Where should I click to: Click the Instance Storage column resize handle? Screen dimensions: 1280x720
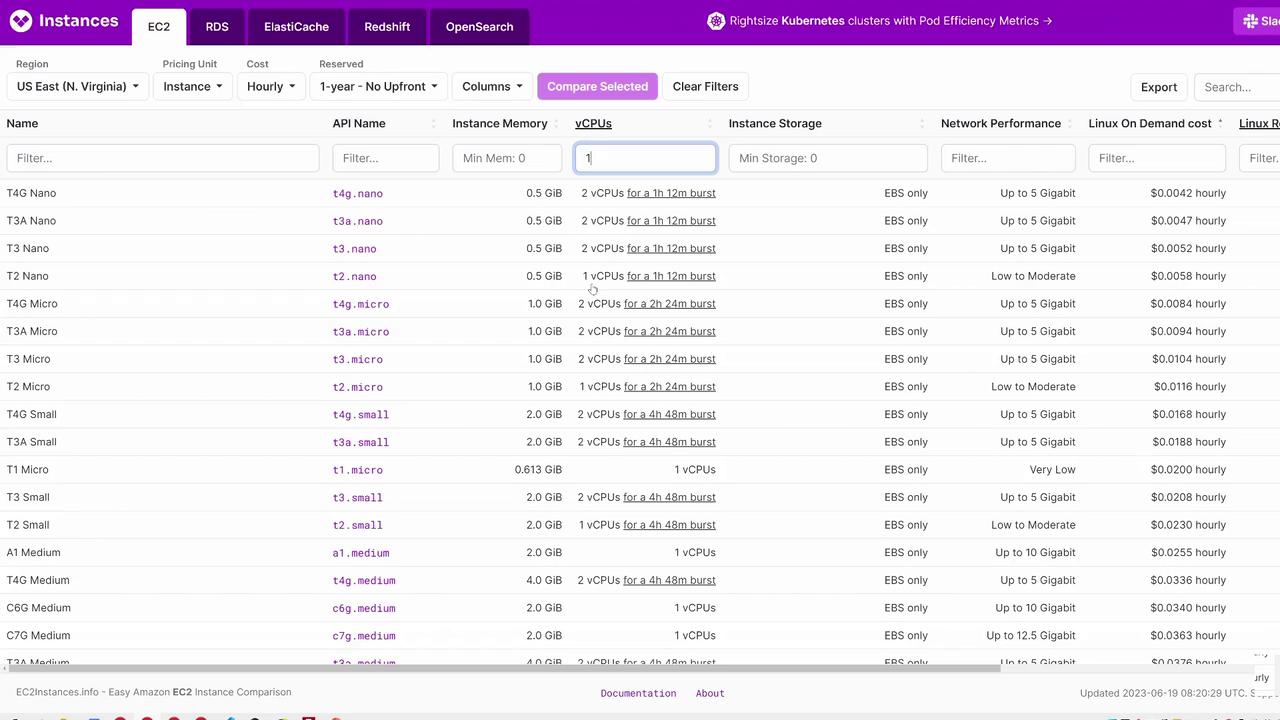pyautogui.click(x=922, y=124)
